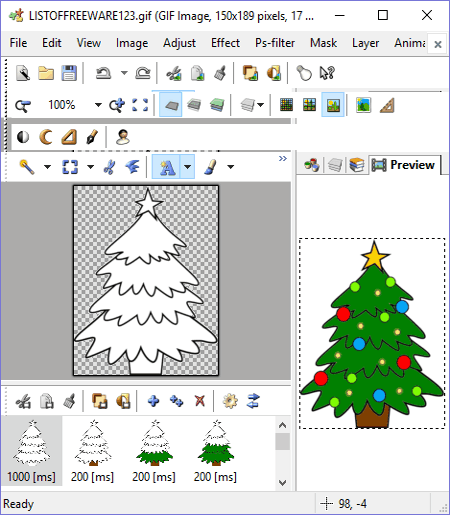
Task: Paste using the top toolbar brush icon
Action: pos(220,73)
